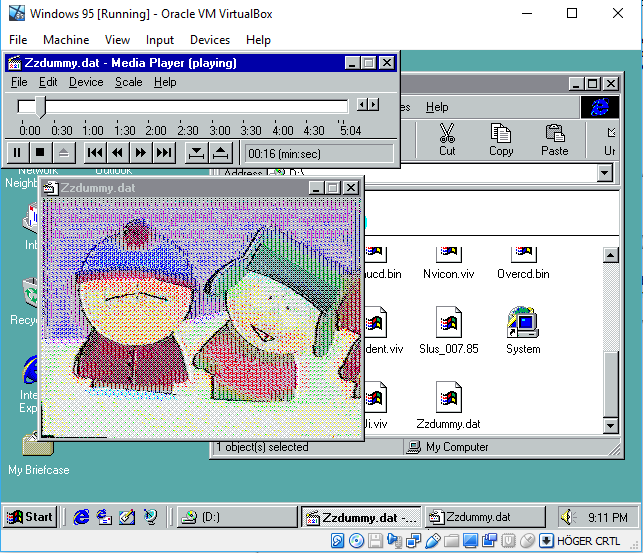Screen dimensions: 643x553
Task: Click the Cut toolbar button in Explorer
Action: (x=447, y=139)
